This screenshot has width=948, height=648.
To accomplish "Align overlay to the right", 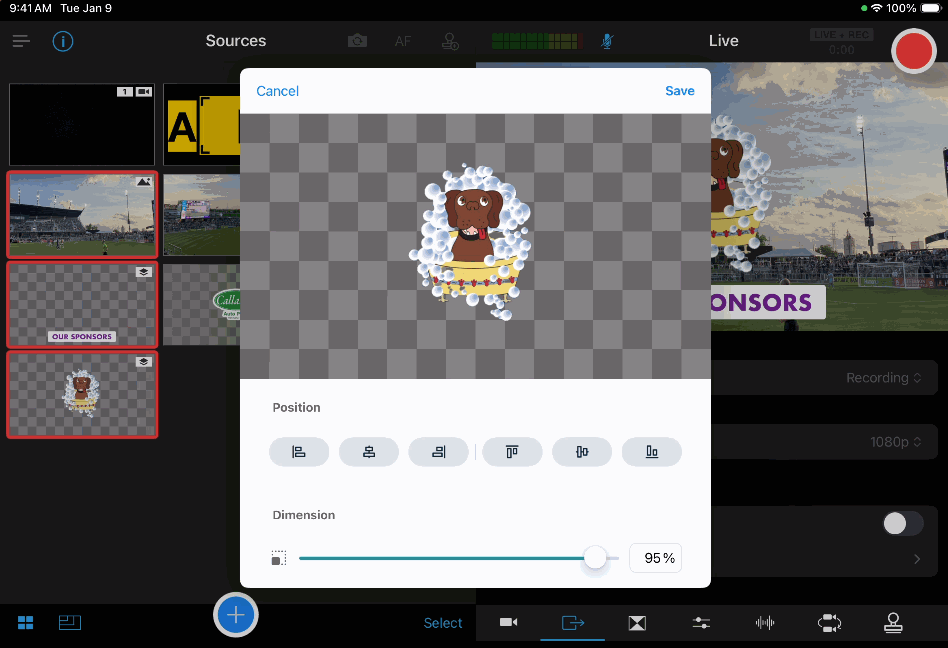I will [438, 452].
